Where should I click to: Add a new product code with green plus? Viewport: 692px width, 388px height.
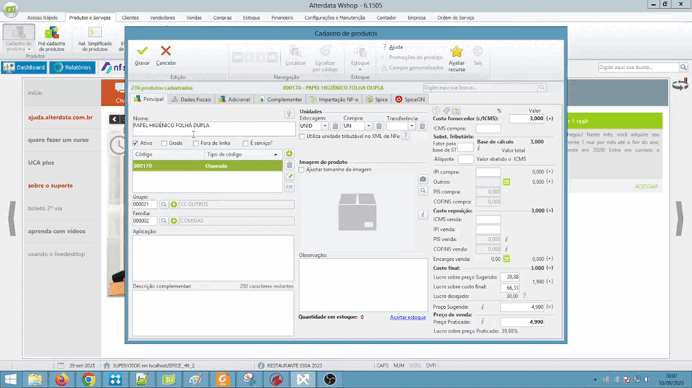click(289, 154)
